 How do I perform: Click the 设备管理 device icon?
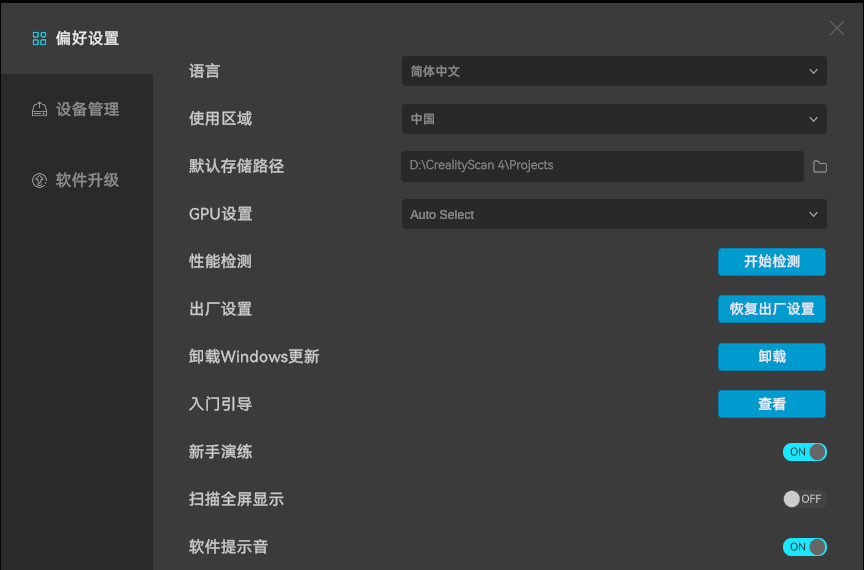click(x=40, y=110)
